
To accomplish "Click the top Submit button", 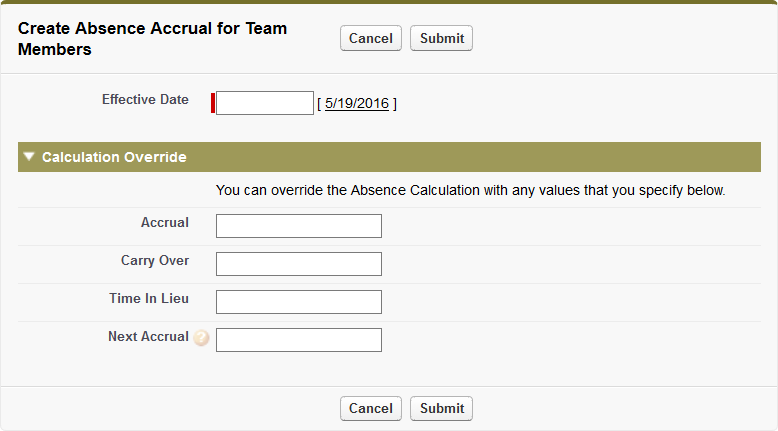I will click(x=441, y=38).
